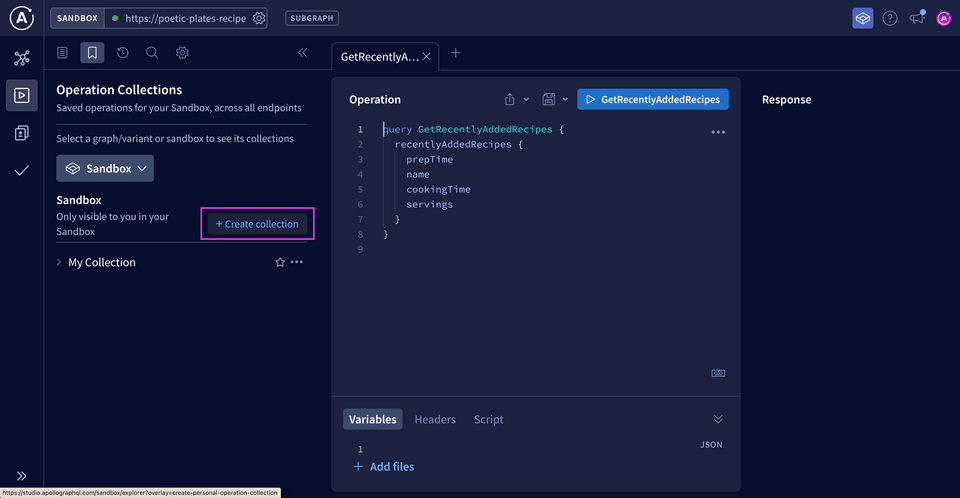Click the share operation icon
The width and height of the screenshot is (960, 498).
point(509,99)
